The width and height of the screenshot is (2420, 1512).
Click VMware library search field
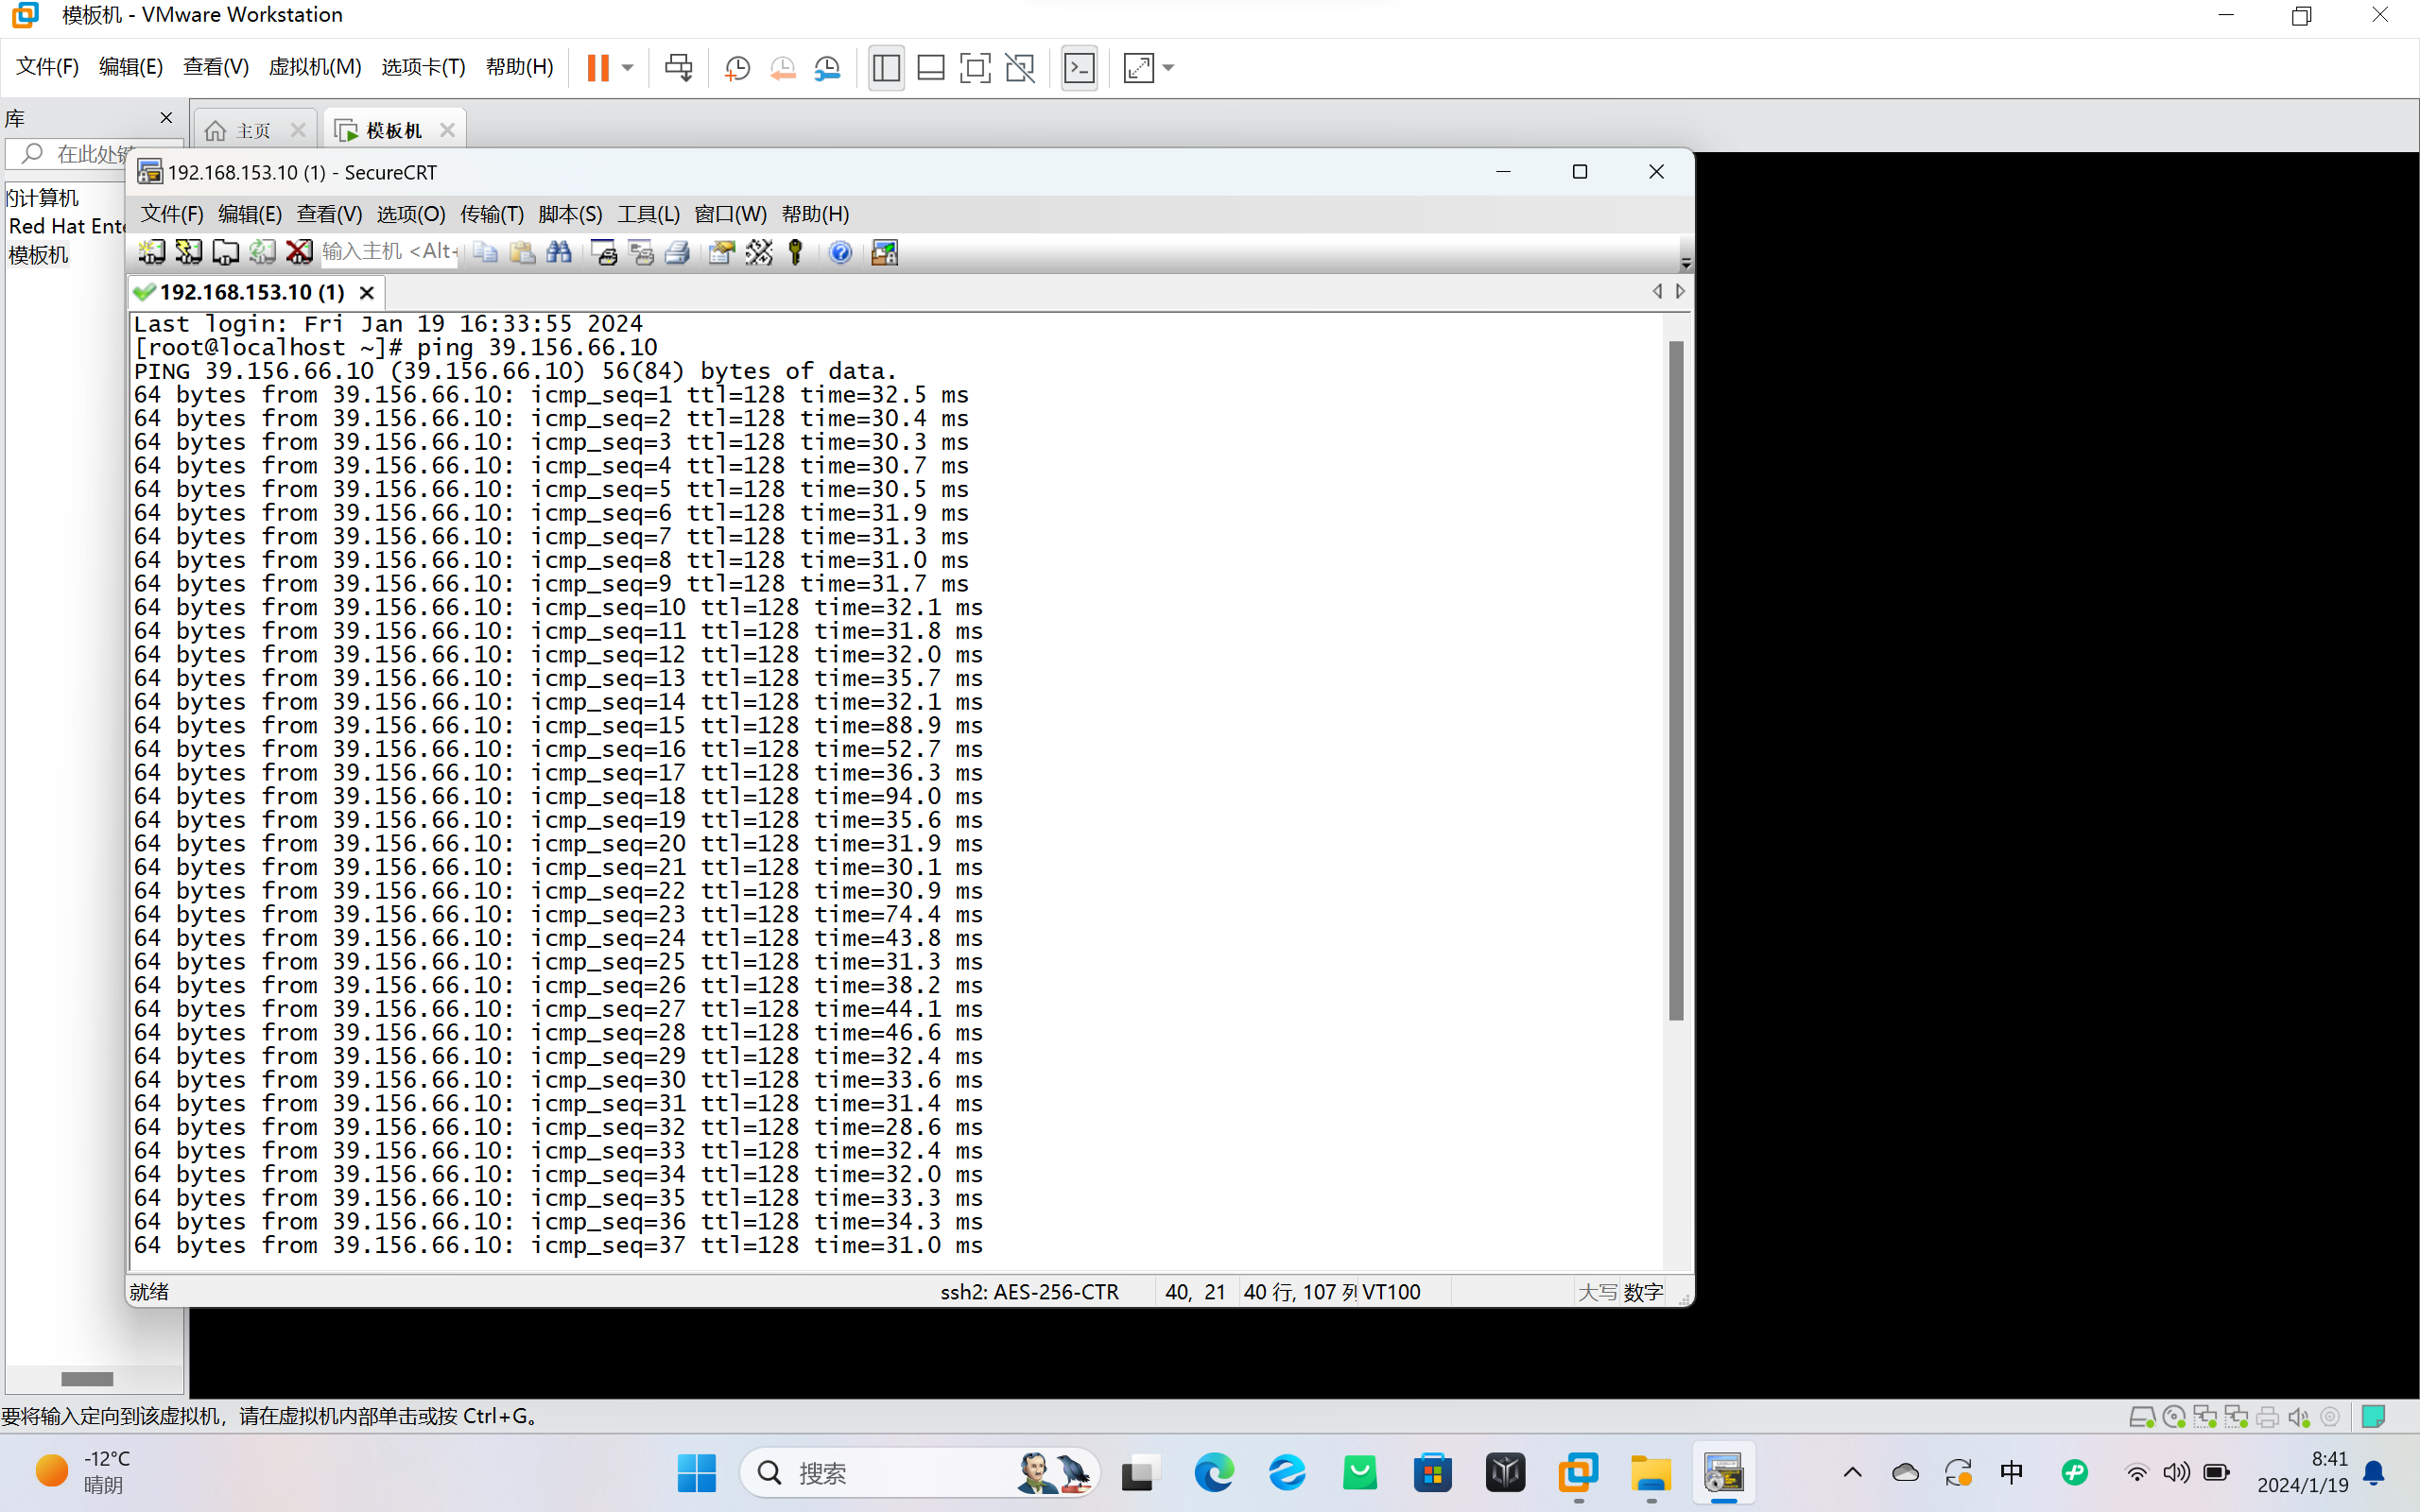click(95, 154)
